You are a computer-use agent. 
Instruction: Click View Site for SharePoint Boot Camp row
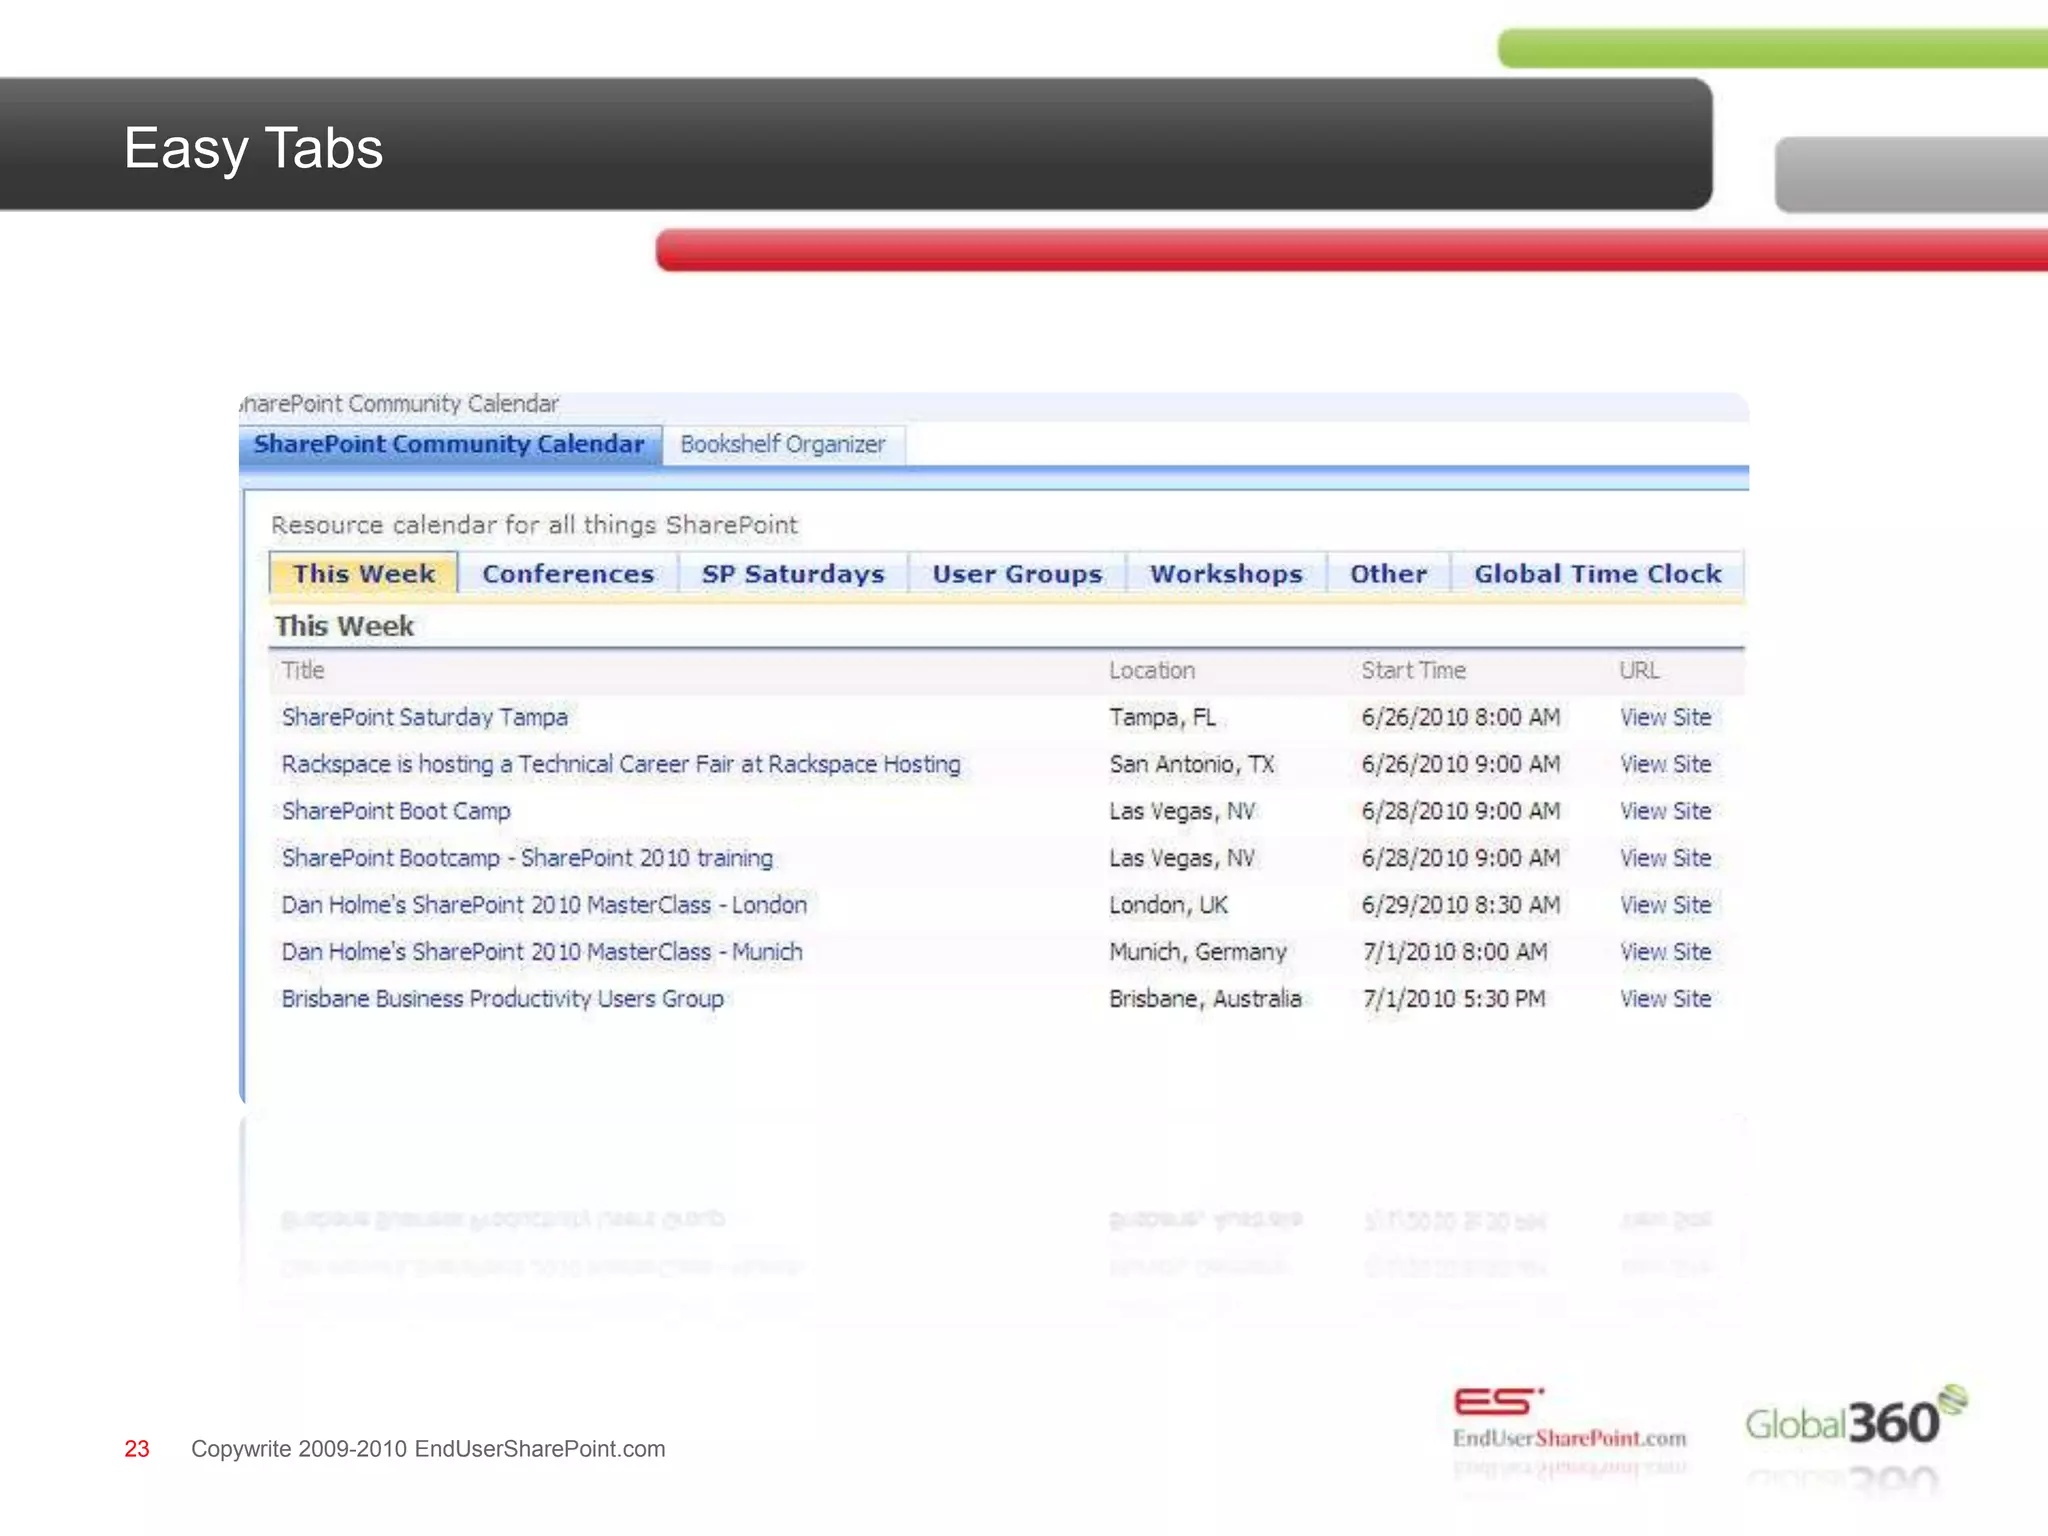point(1665,811)
